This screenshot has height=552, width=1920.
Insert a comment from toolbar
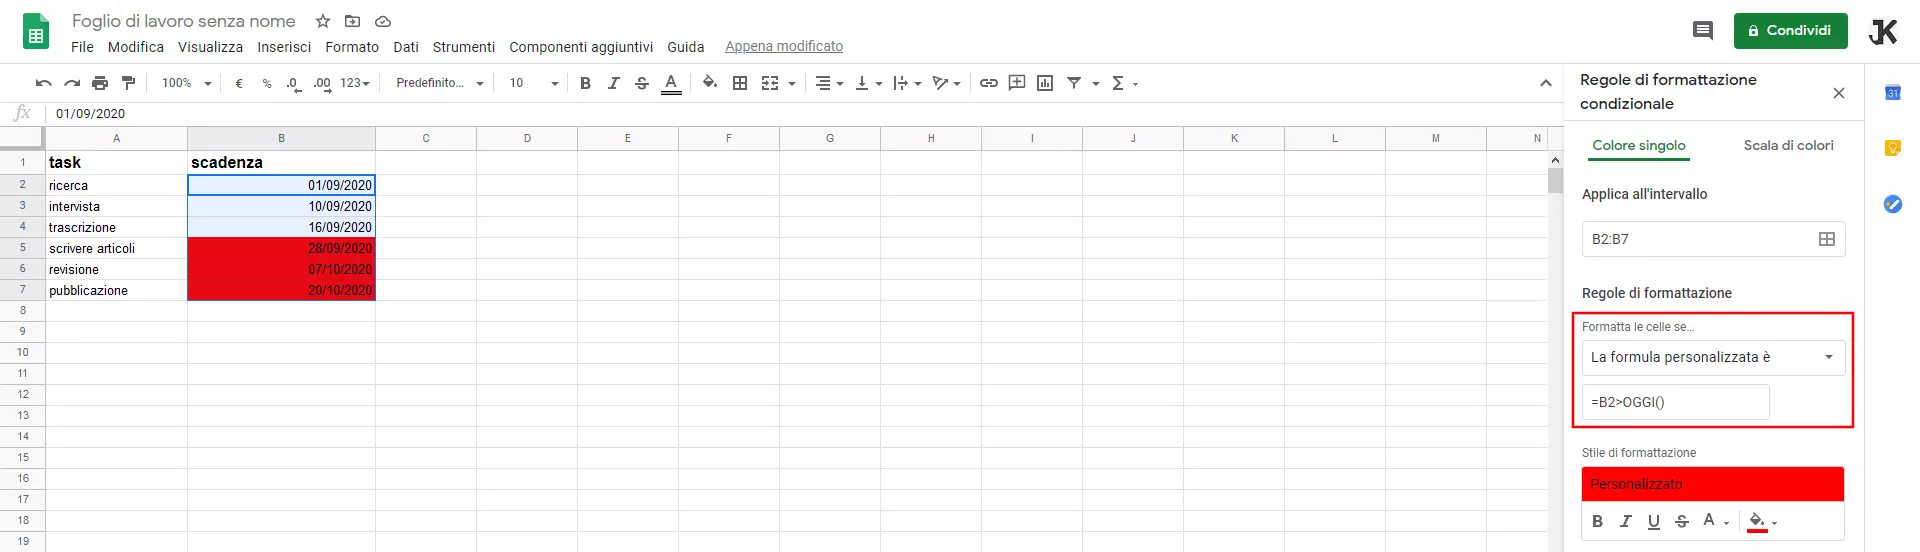[x=1017, y=83]
